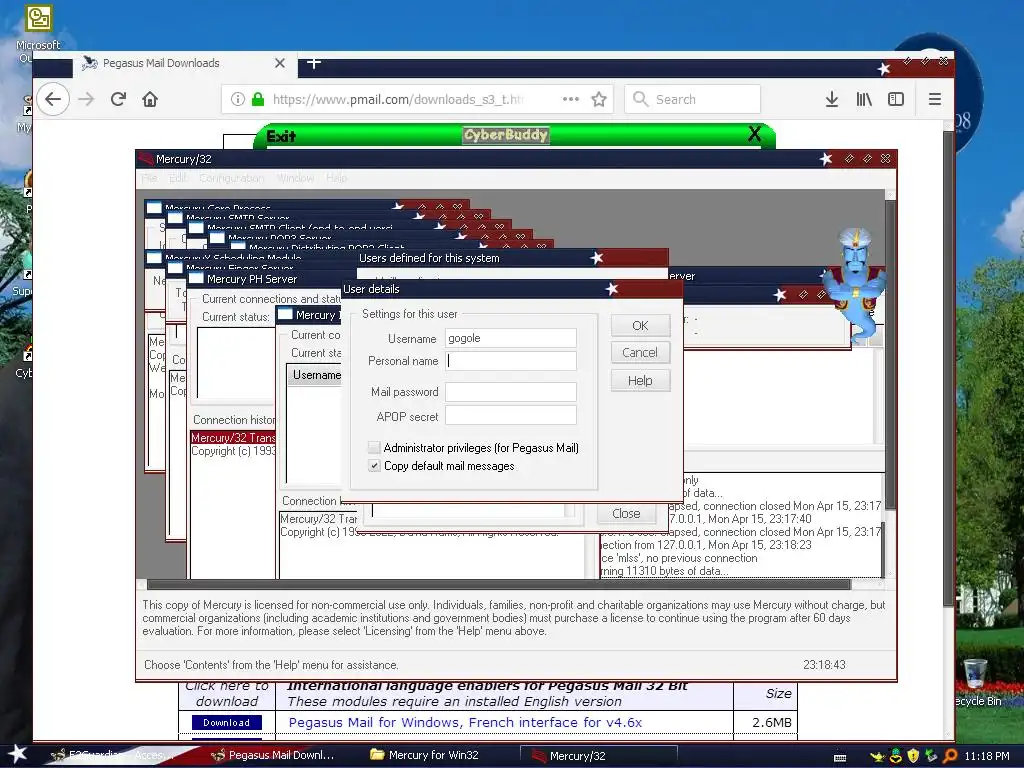Click the 23:18:43 status bar time
1024x768 pixels.
point(824,665)
